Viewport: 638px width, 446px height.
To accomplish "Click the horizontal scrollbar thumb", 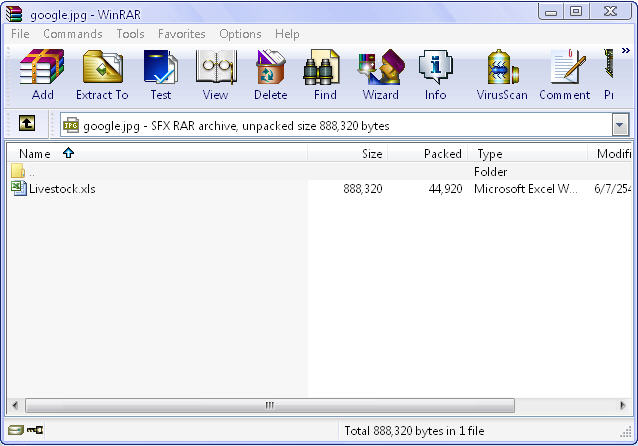I will click(270, 405).
